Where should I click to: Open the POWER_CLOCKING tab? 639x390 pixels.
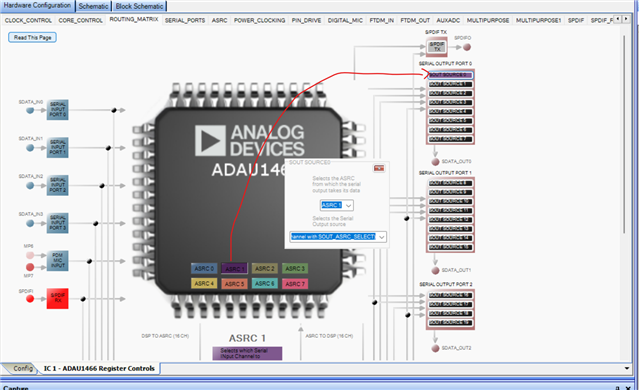(259, 20)
